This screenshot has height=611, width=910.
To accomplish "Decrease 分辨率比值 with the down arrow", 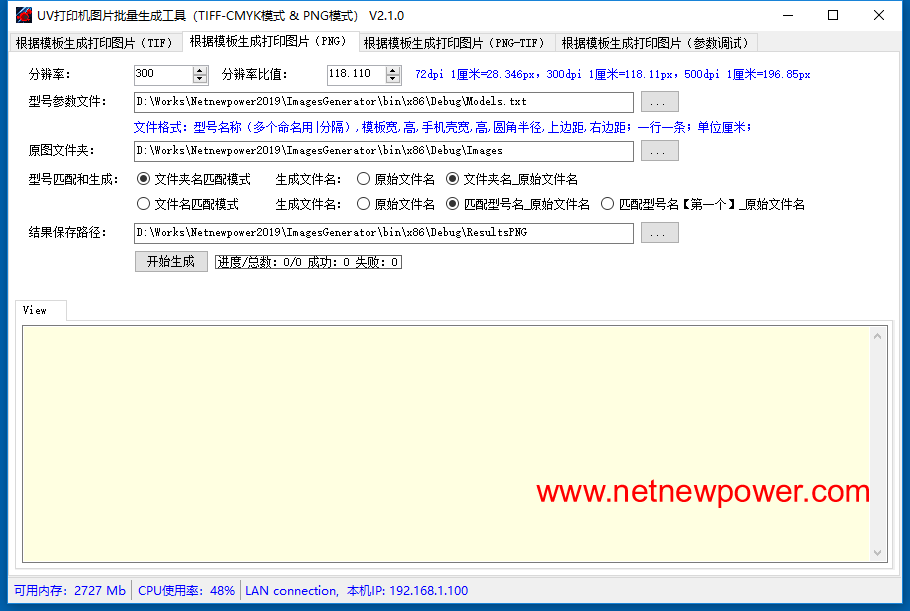I will point(393,79).
